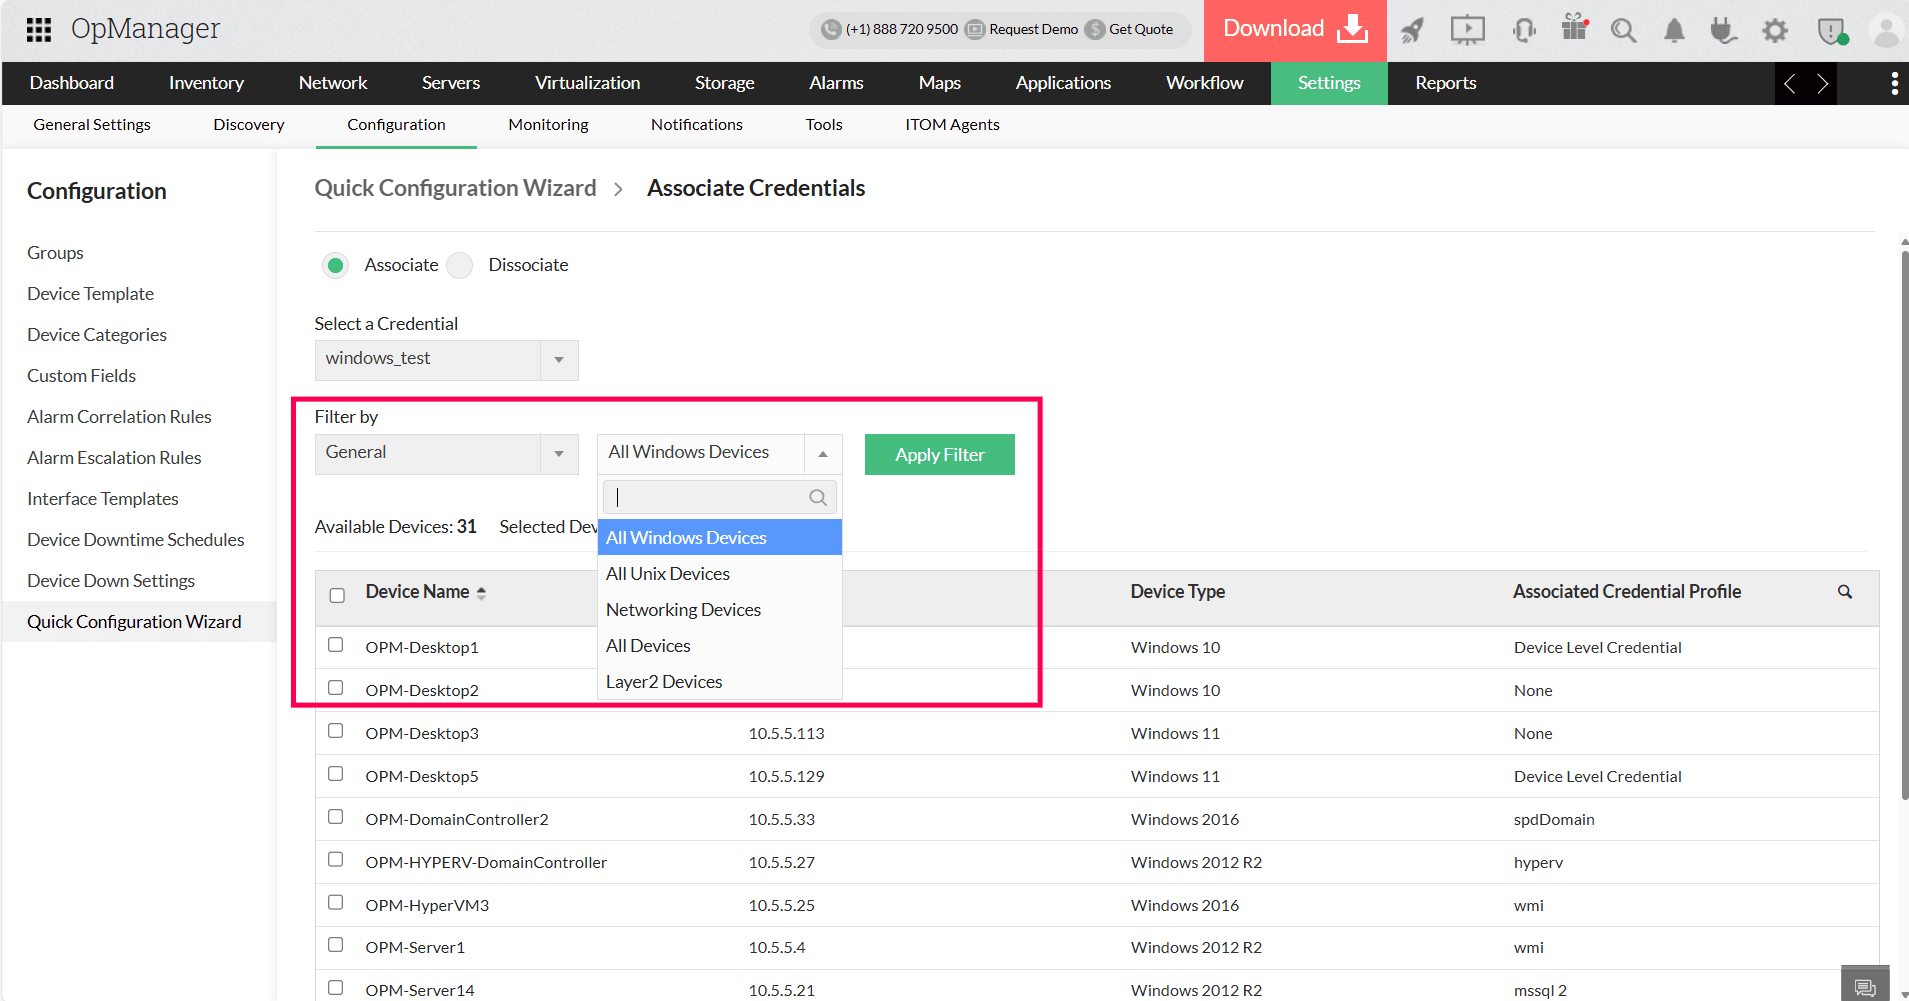Choose All Unix Devices from the filter list
Viewport: 1909px width, 1001px height.
click(667, 573)
